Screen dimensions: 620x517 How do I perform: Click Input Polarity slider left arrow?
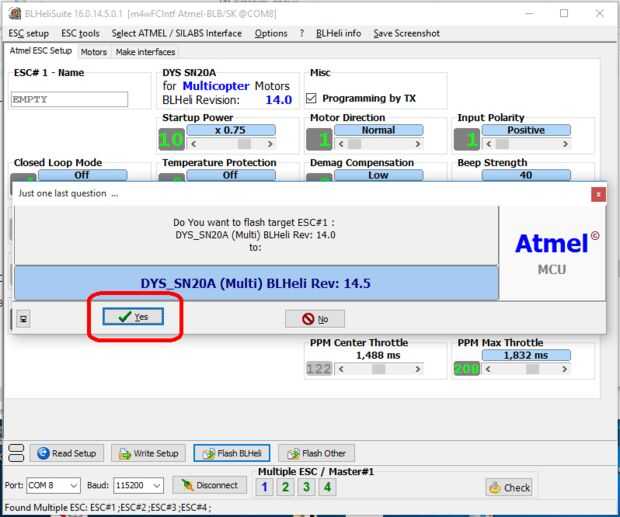coord(489,144)
